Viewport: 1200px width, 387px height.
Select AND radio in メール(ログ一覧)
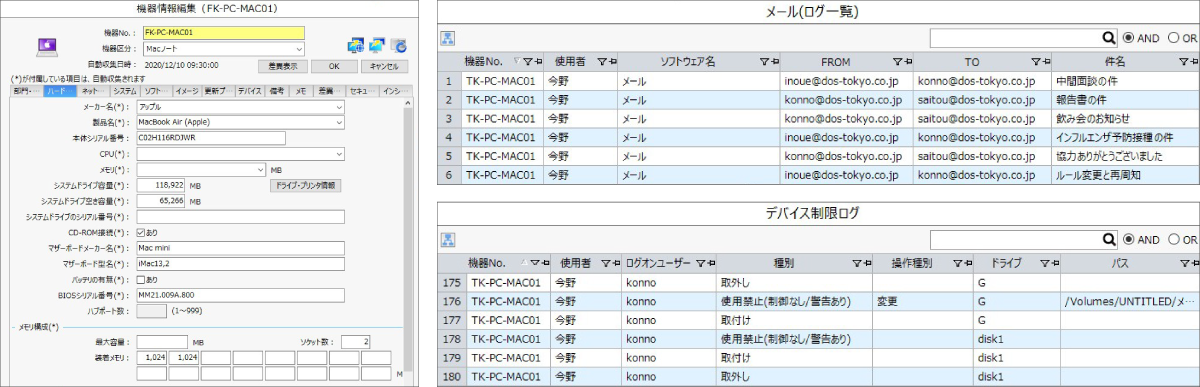coord(1129,38)
